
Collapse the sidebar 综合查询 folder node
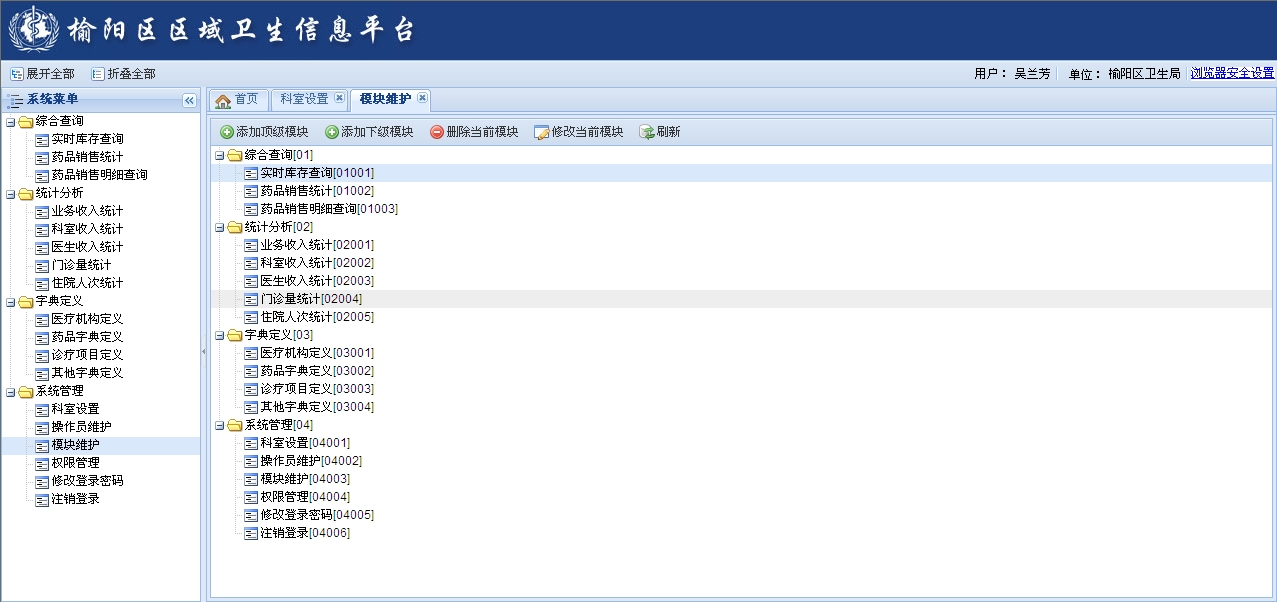[x=10, y=121]
